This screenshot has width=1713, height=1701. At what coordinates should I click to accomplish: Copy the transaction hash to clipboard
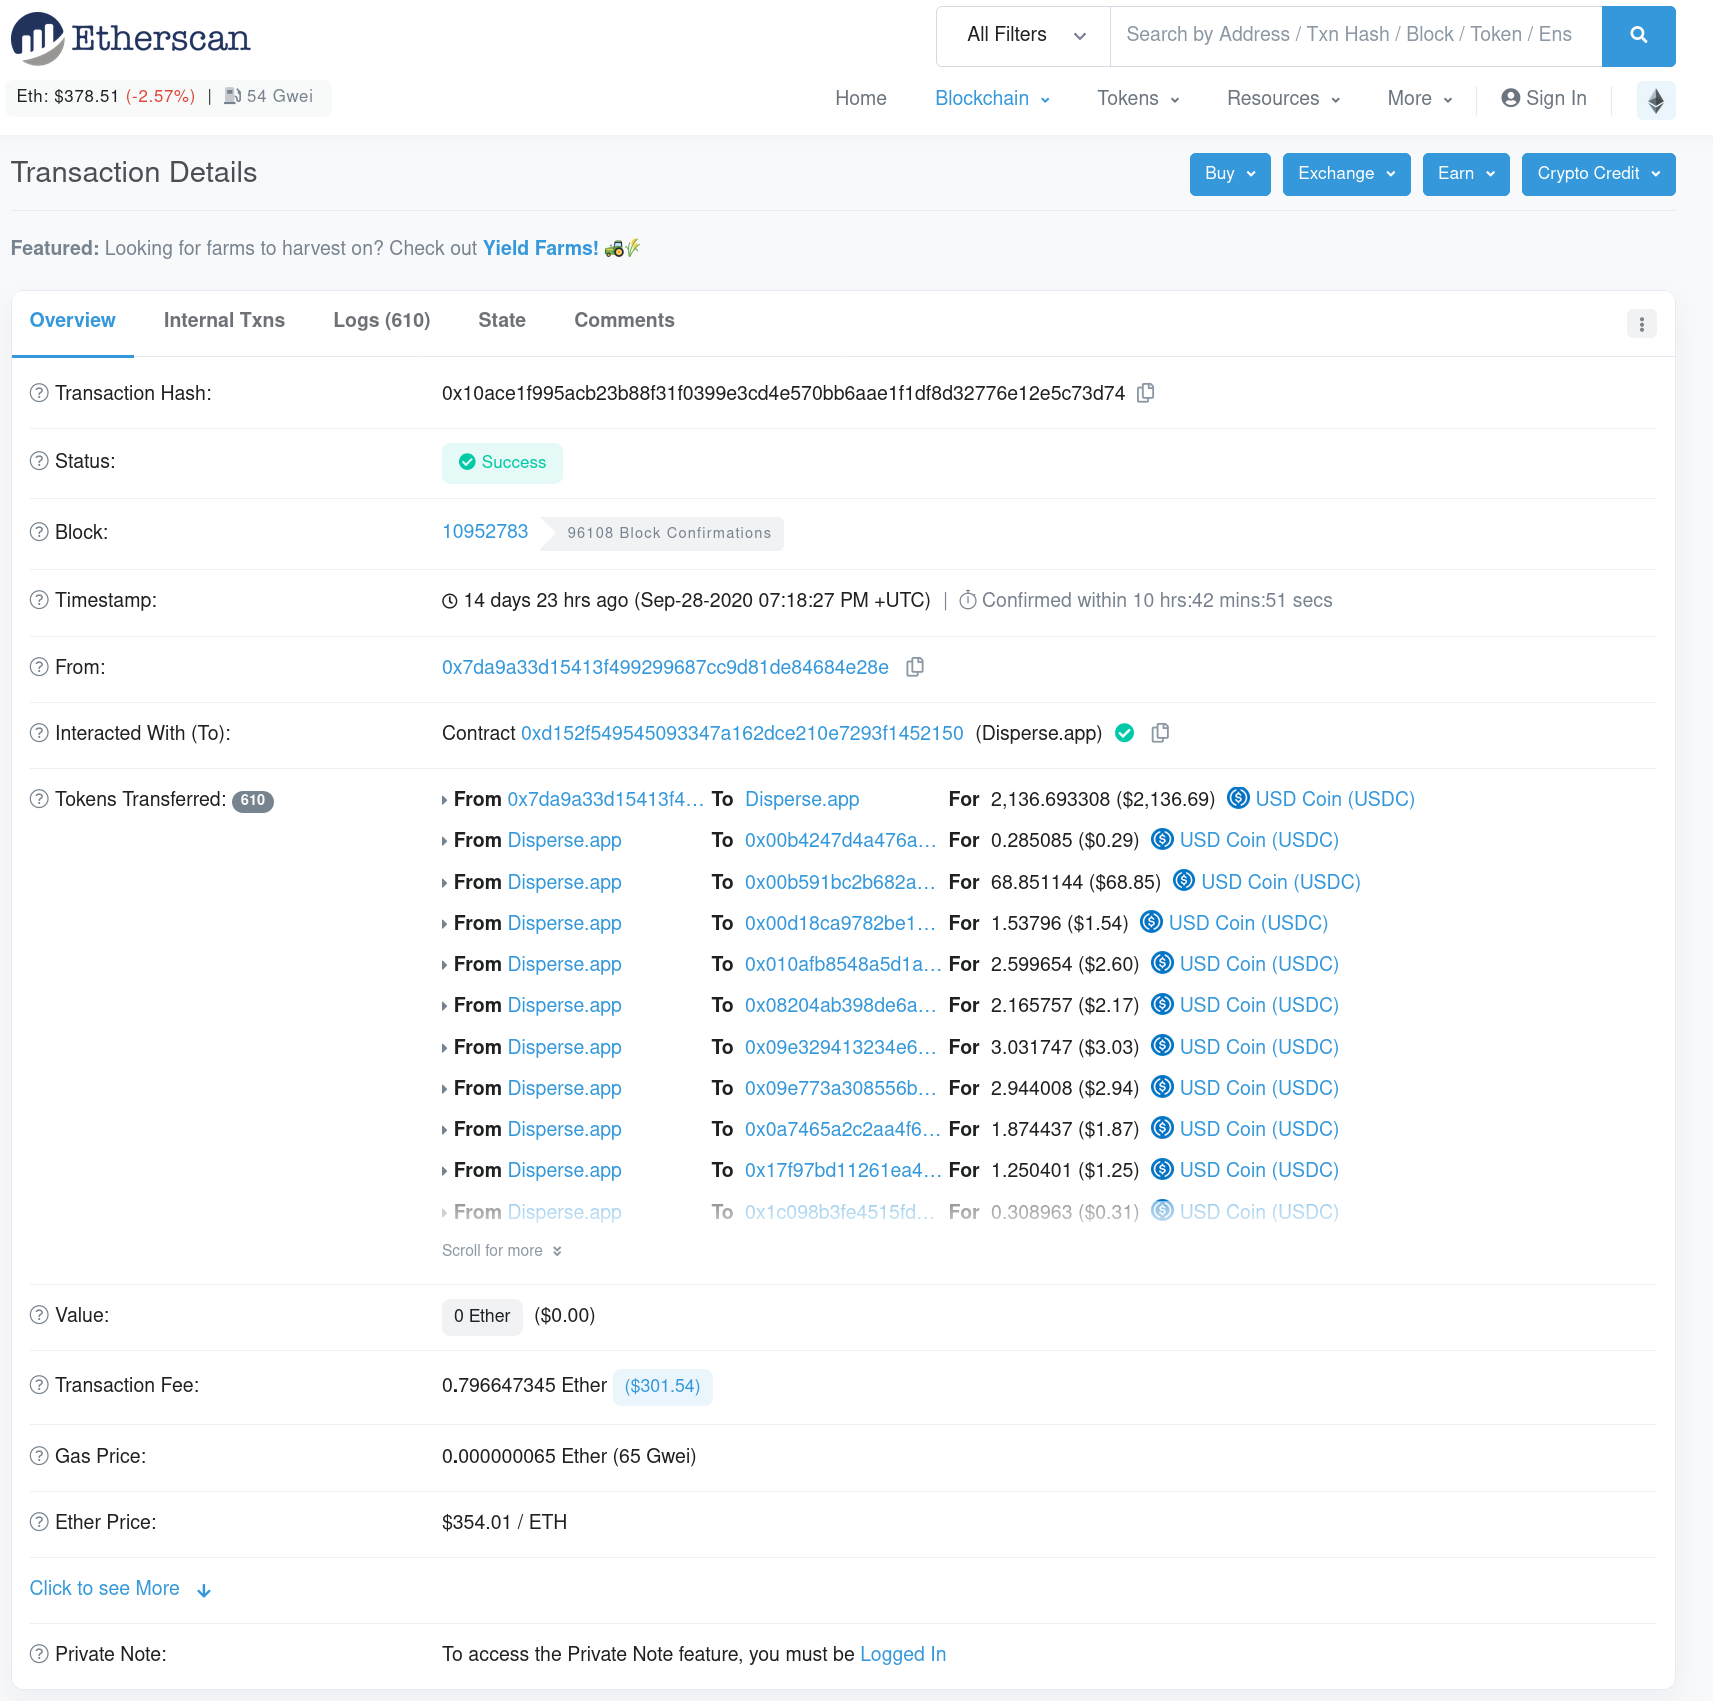(1146, 393)
